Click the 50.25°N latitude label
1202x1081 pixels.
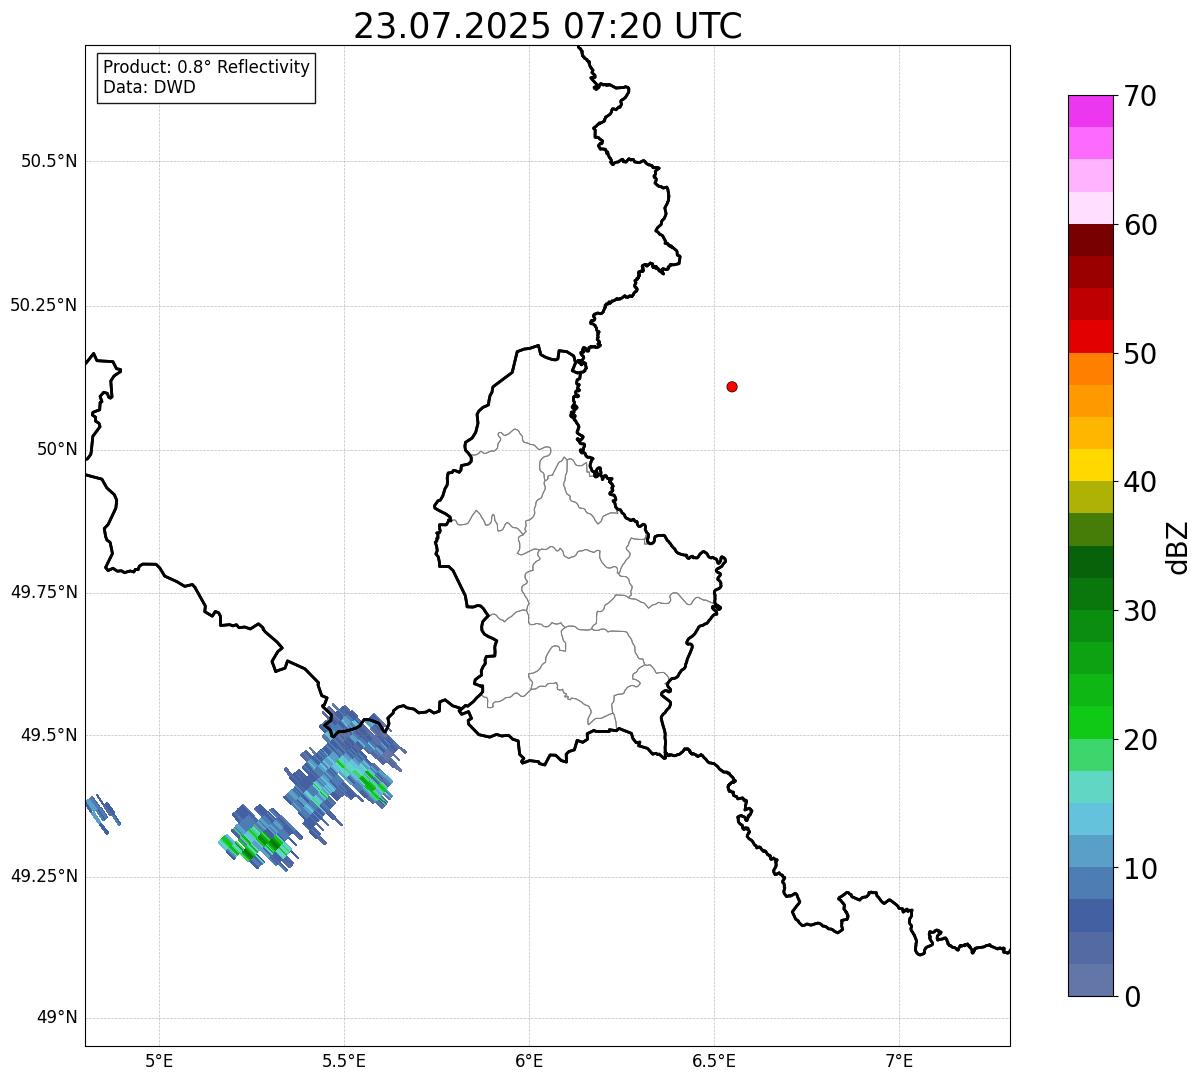point(44,305)
